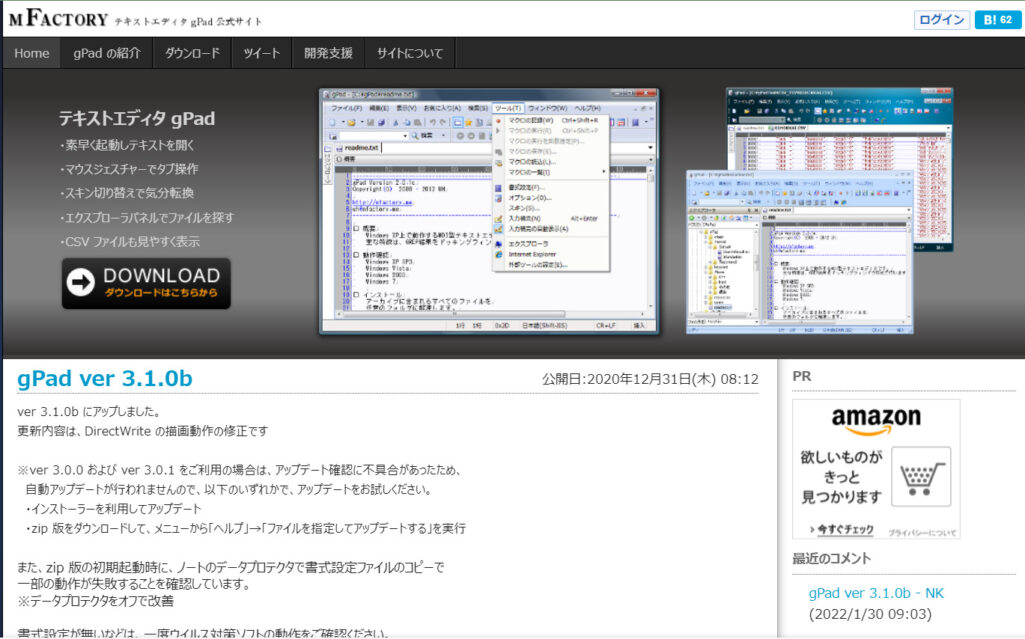Screen dimensions: 1025x639
Task: Click the 公開日 2020年12月31日 date text
Action: (x=650, y=379)
